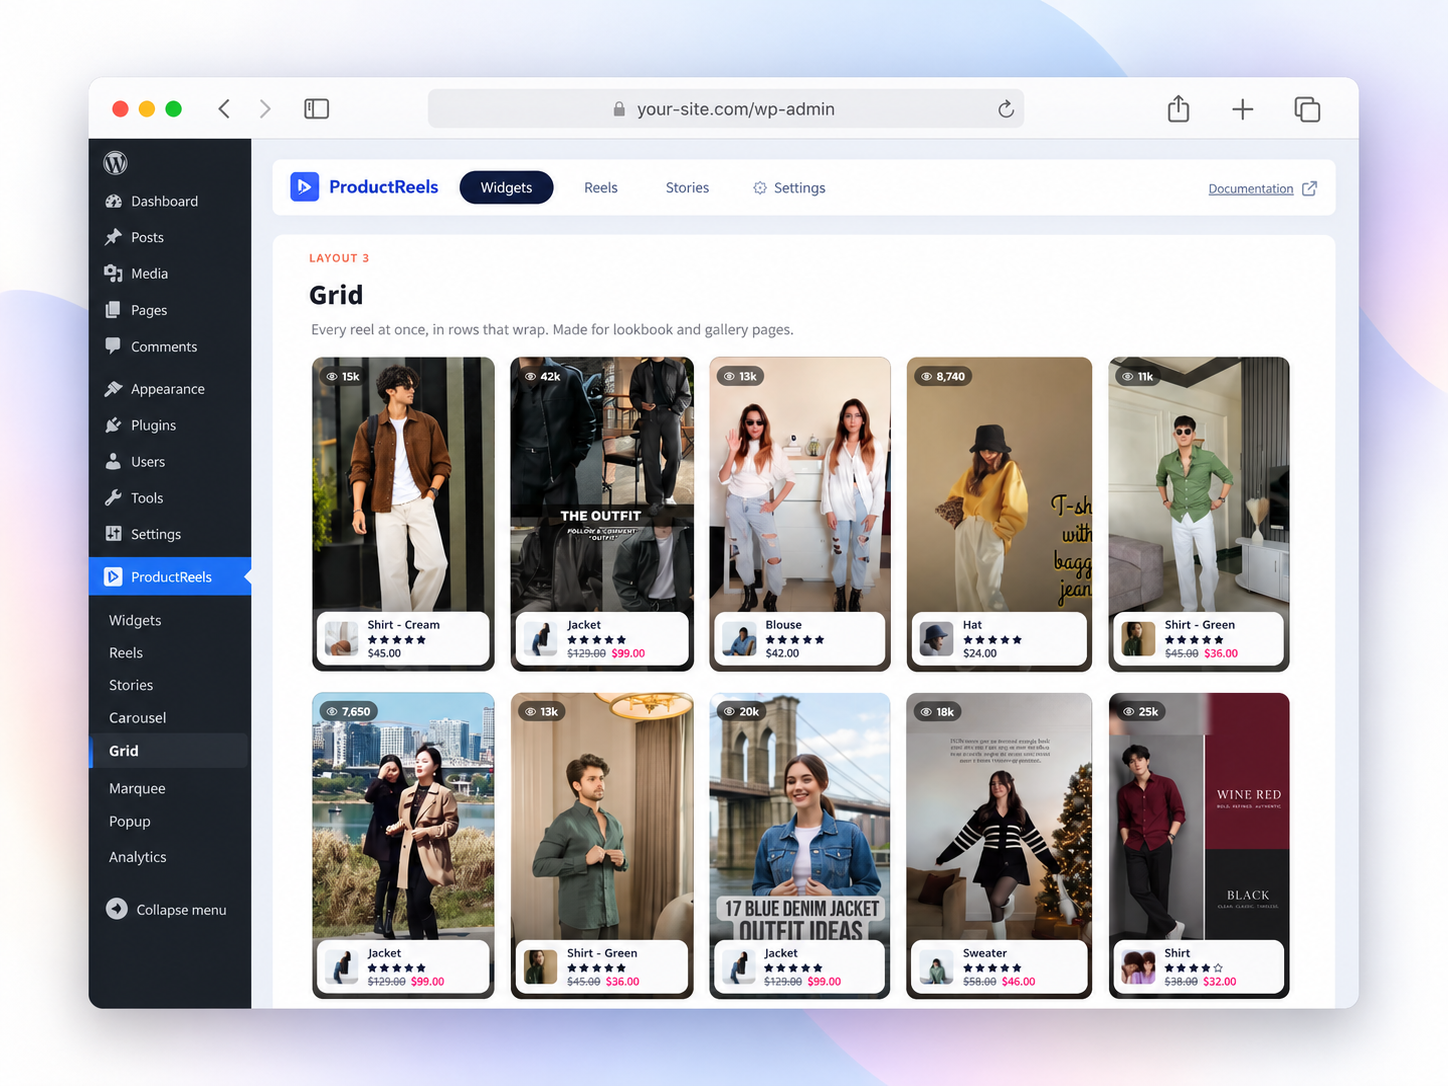Click the Blouse product avatar image
This screenshot has height=1086, width=1448.
click(739, 639)
